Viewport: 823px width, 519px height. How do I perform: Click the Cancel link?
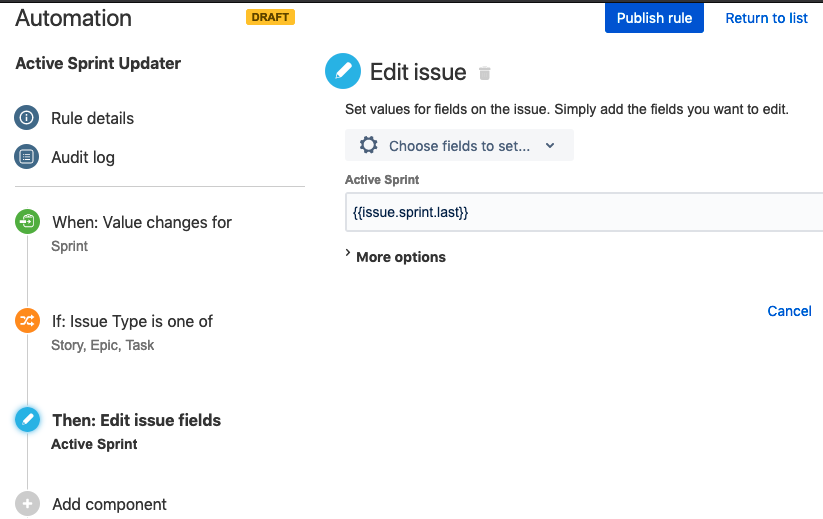[x=789, y=311]
